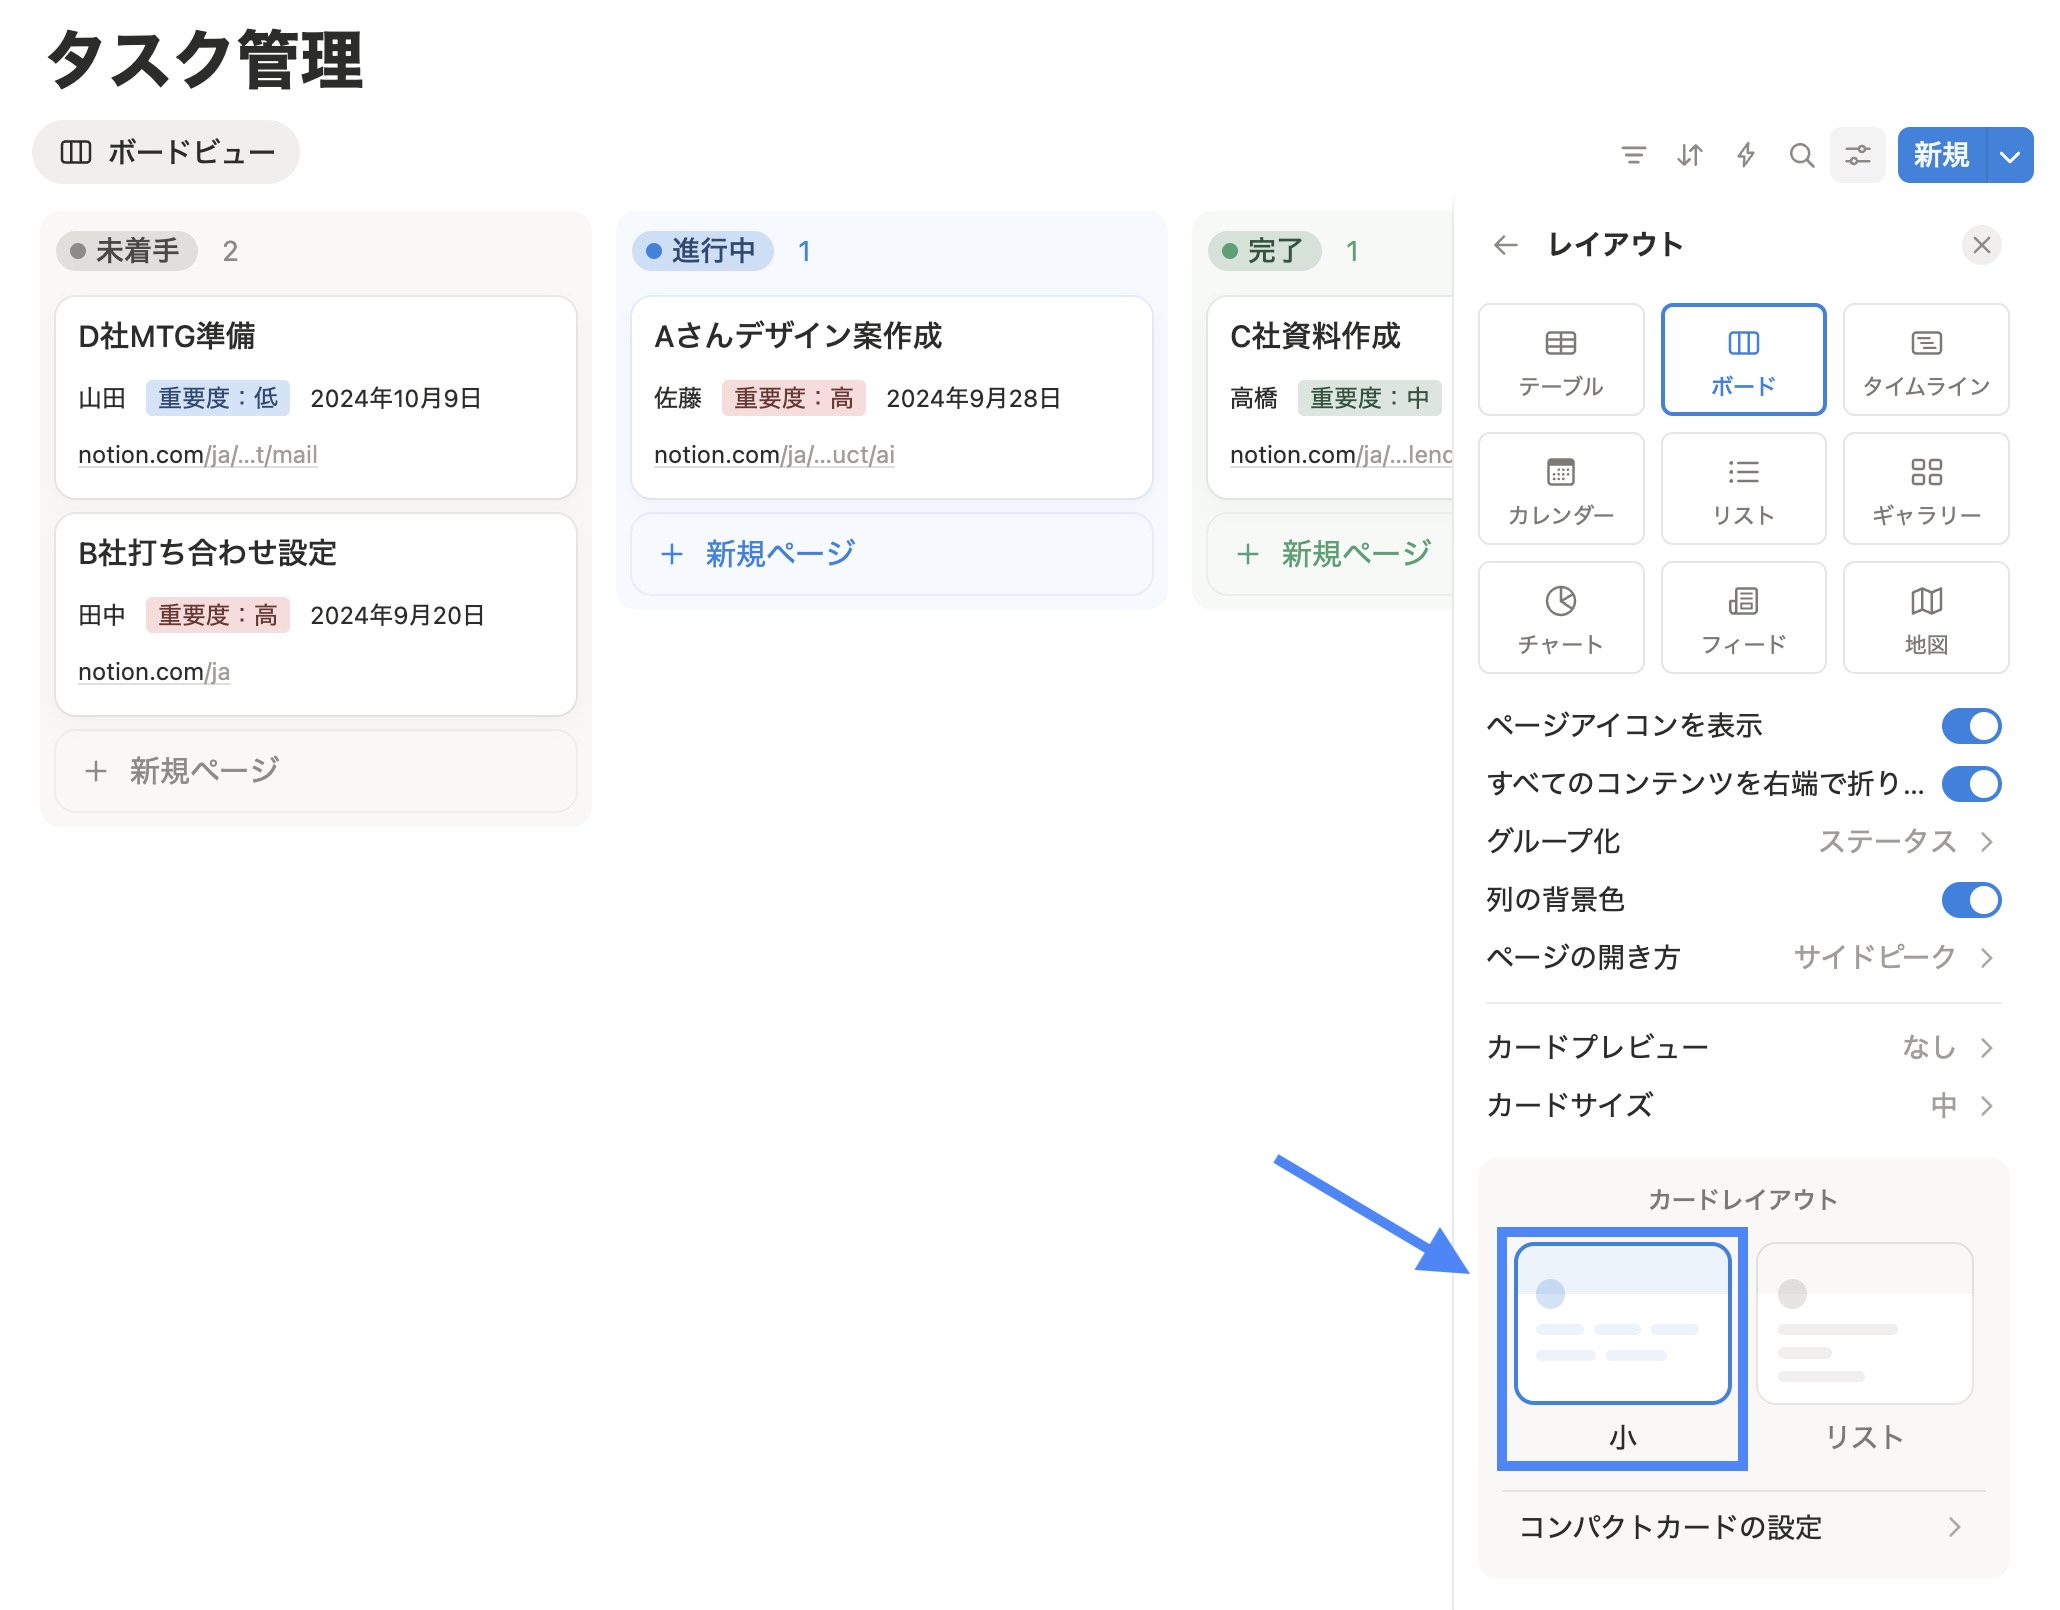
Task: Open the sort icon in the toolbar
Action: (1689, 155)
